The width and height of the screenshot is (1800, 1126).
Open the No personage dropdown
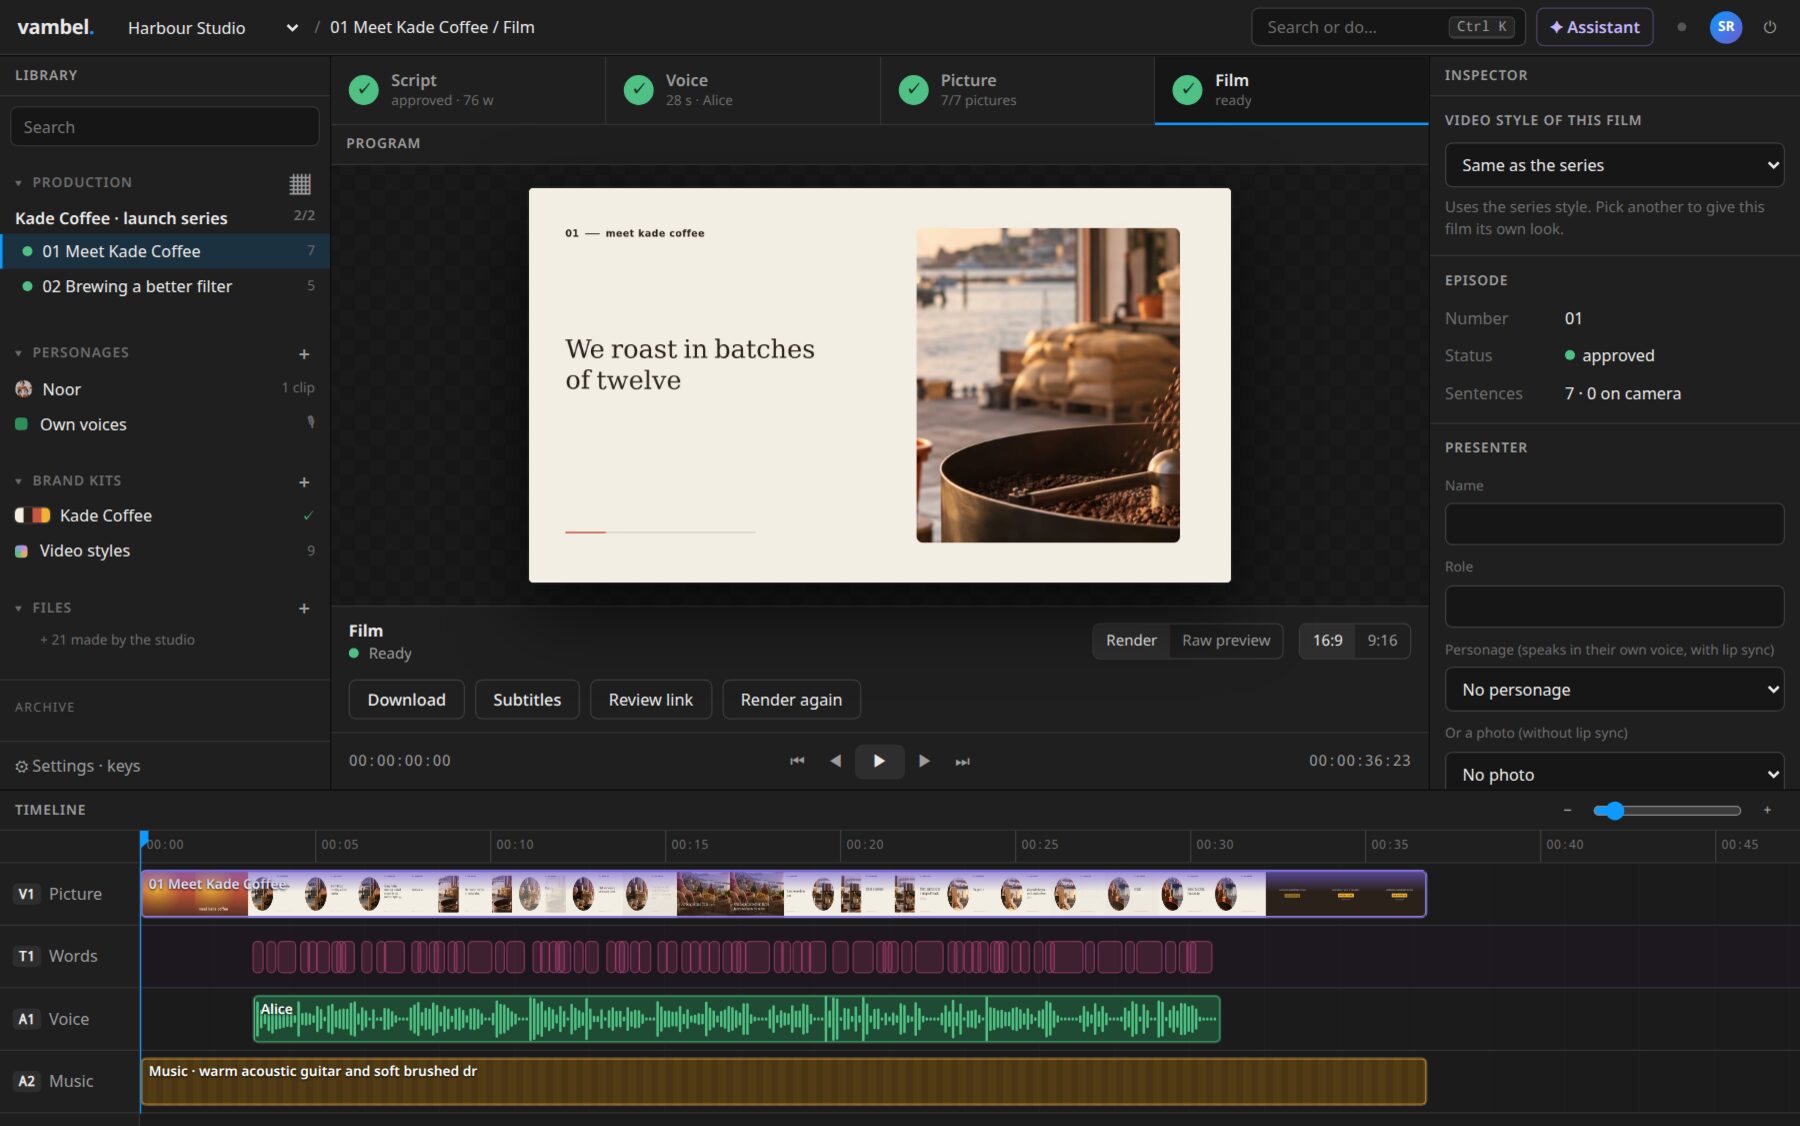pyautogui.click(x=1614, y=690)
